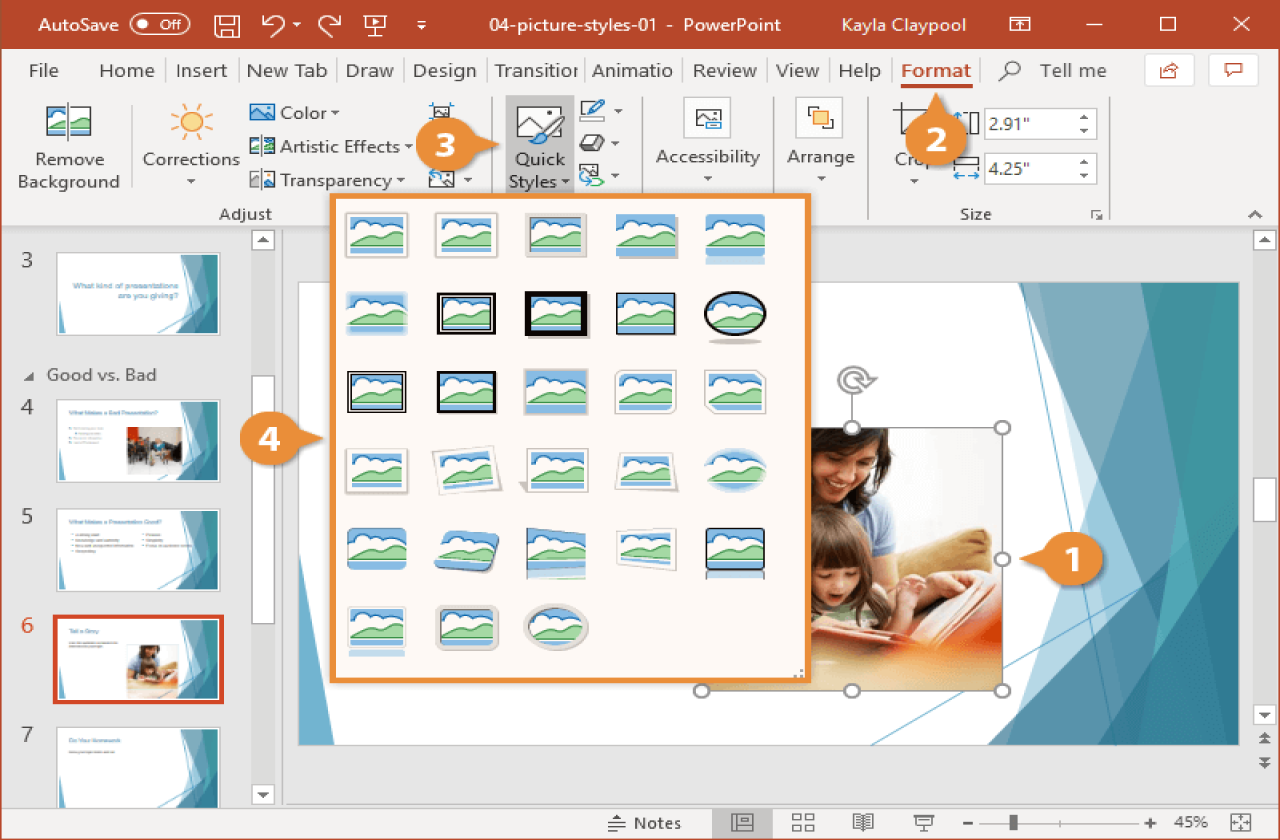
Task: Toggle the AutoSave switch
Action: click(x=160, y=24)
